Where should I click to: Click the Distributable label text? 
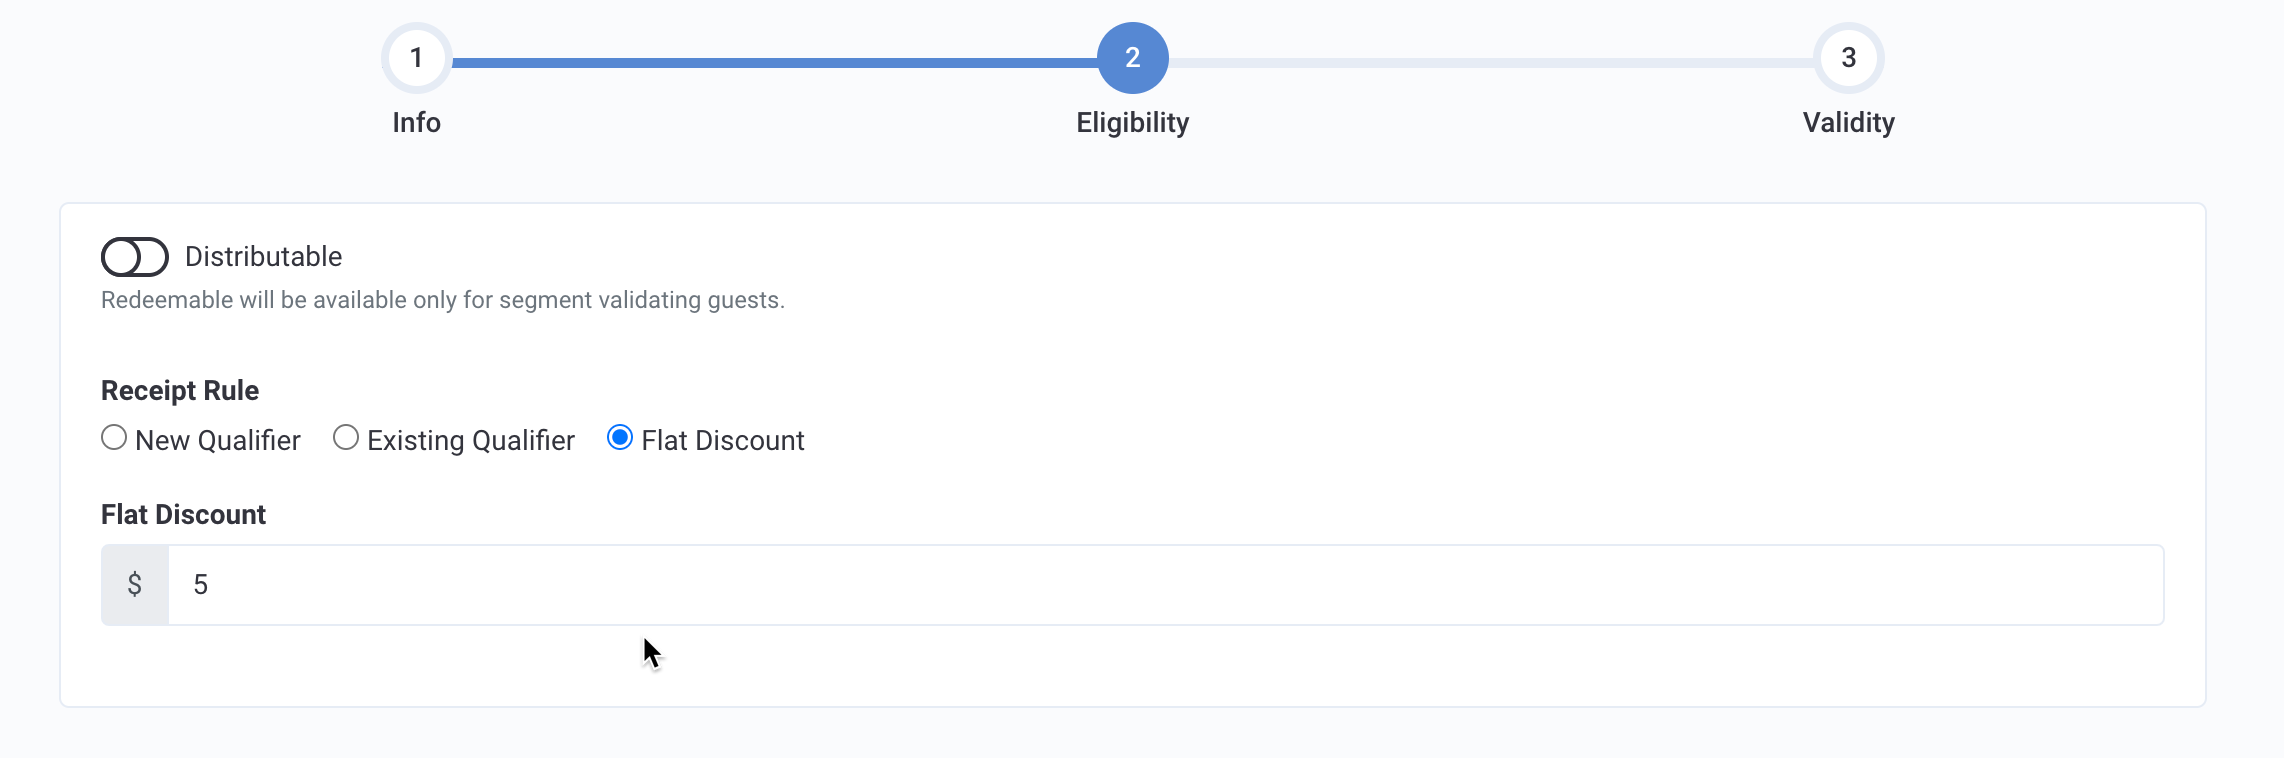264,257
